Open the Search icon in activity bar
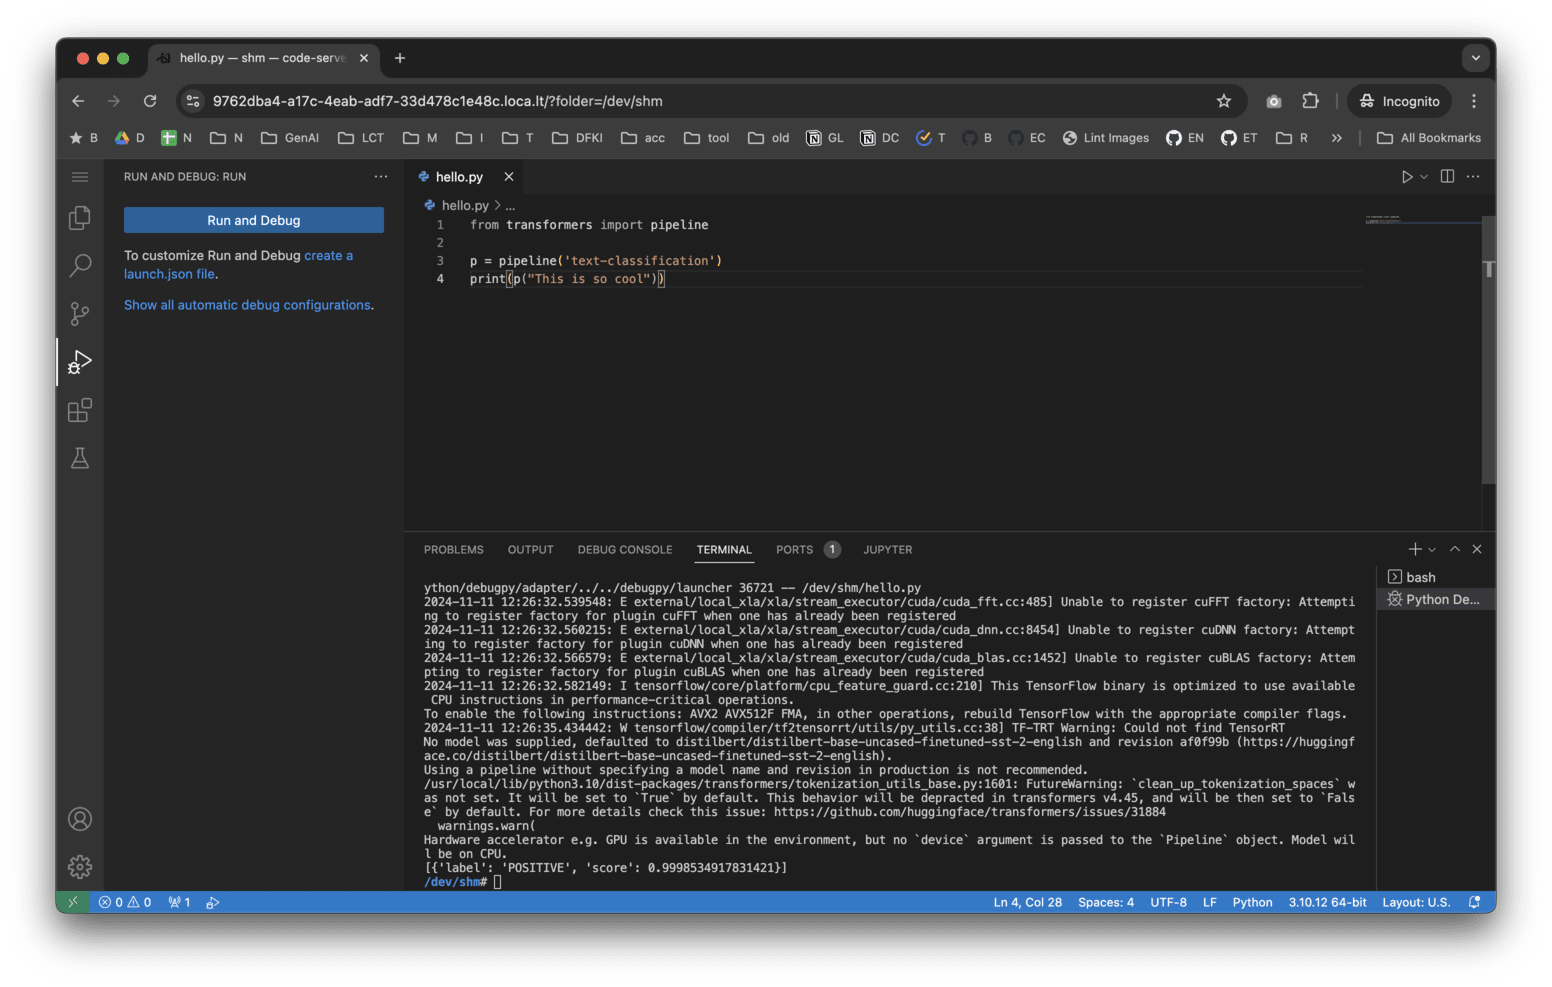The image size is (1552, 987). pos(79,266)
